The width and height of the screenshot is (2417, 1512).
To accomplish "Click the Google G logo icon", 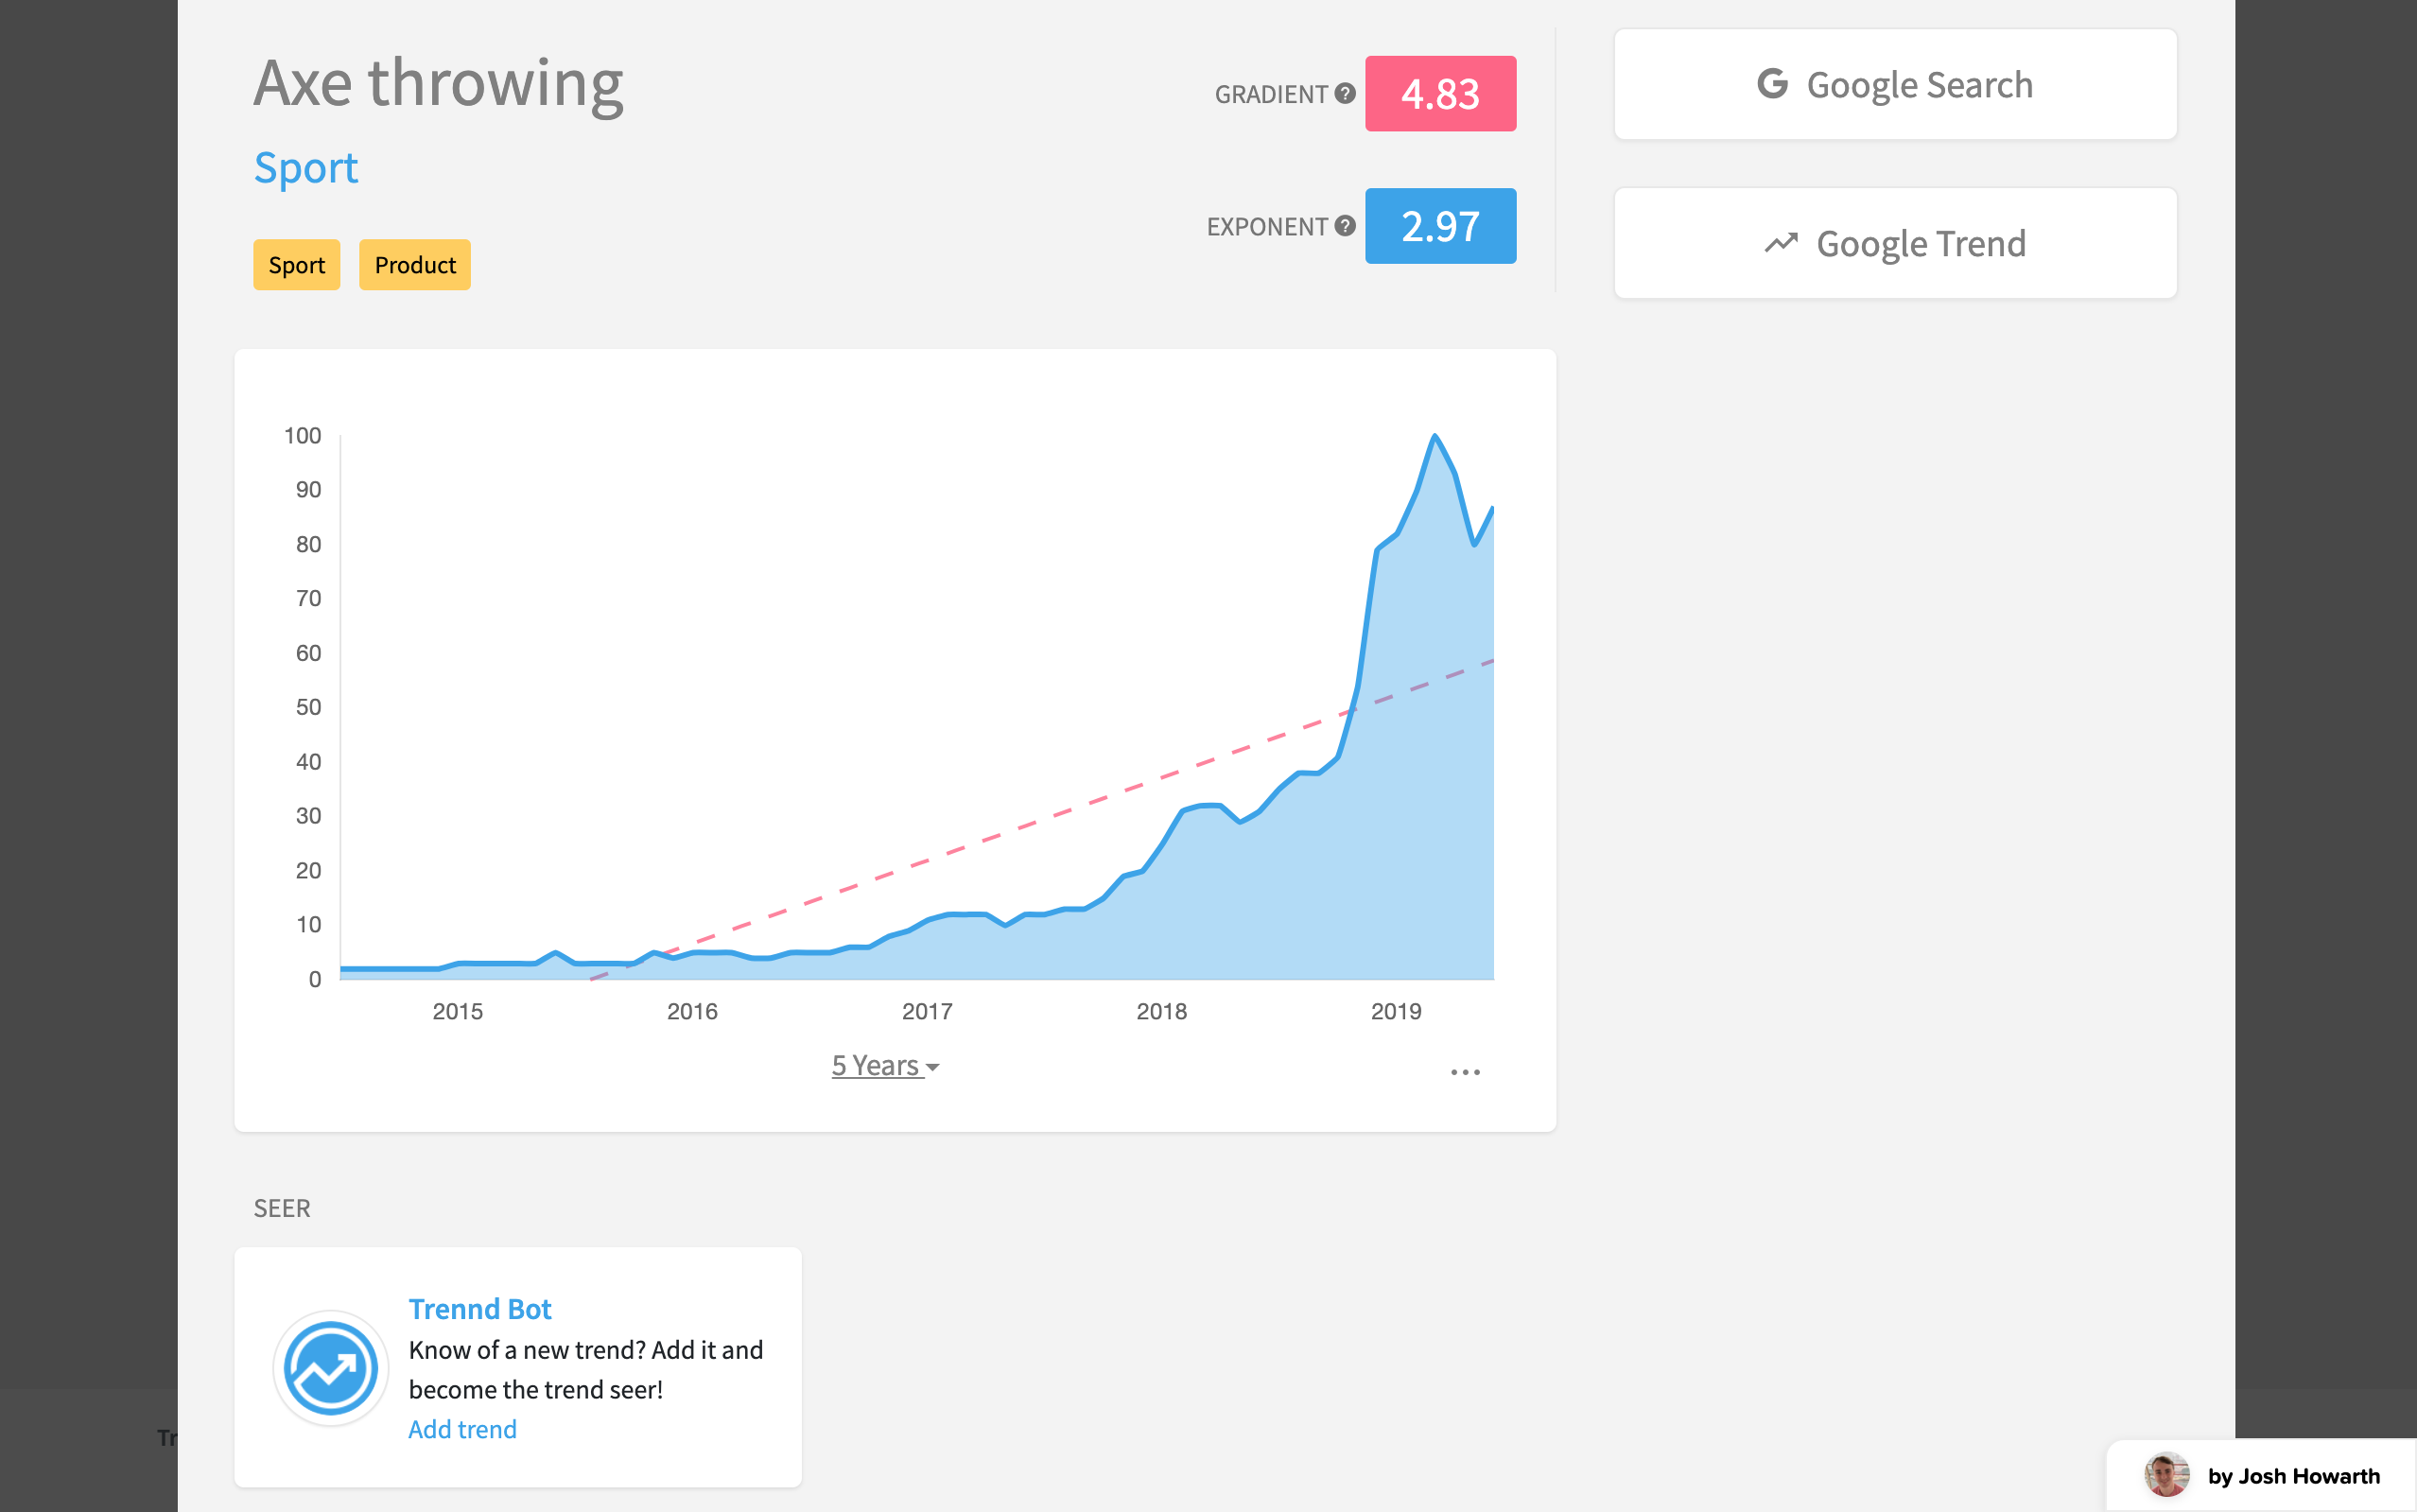I will pos(1772,84).
